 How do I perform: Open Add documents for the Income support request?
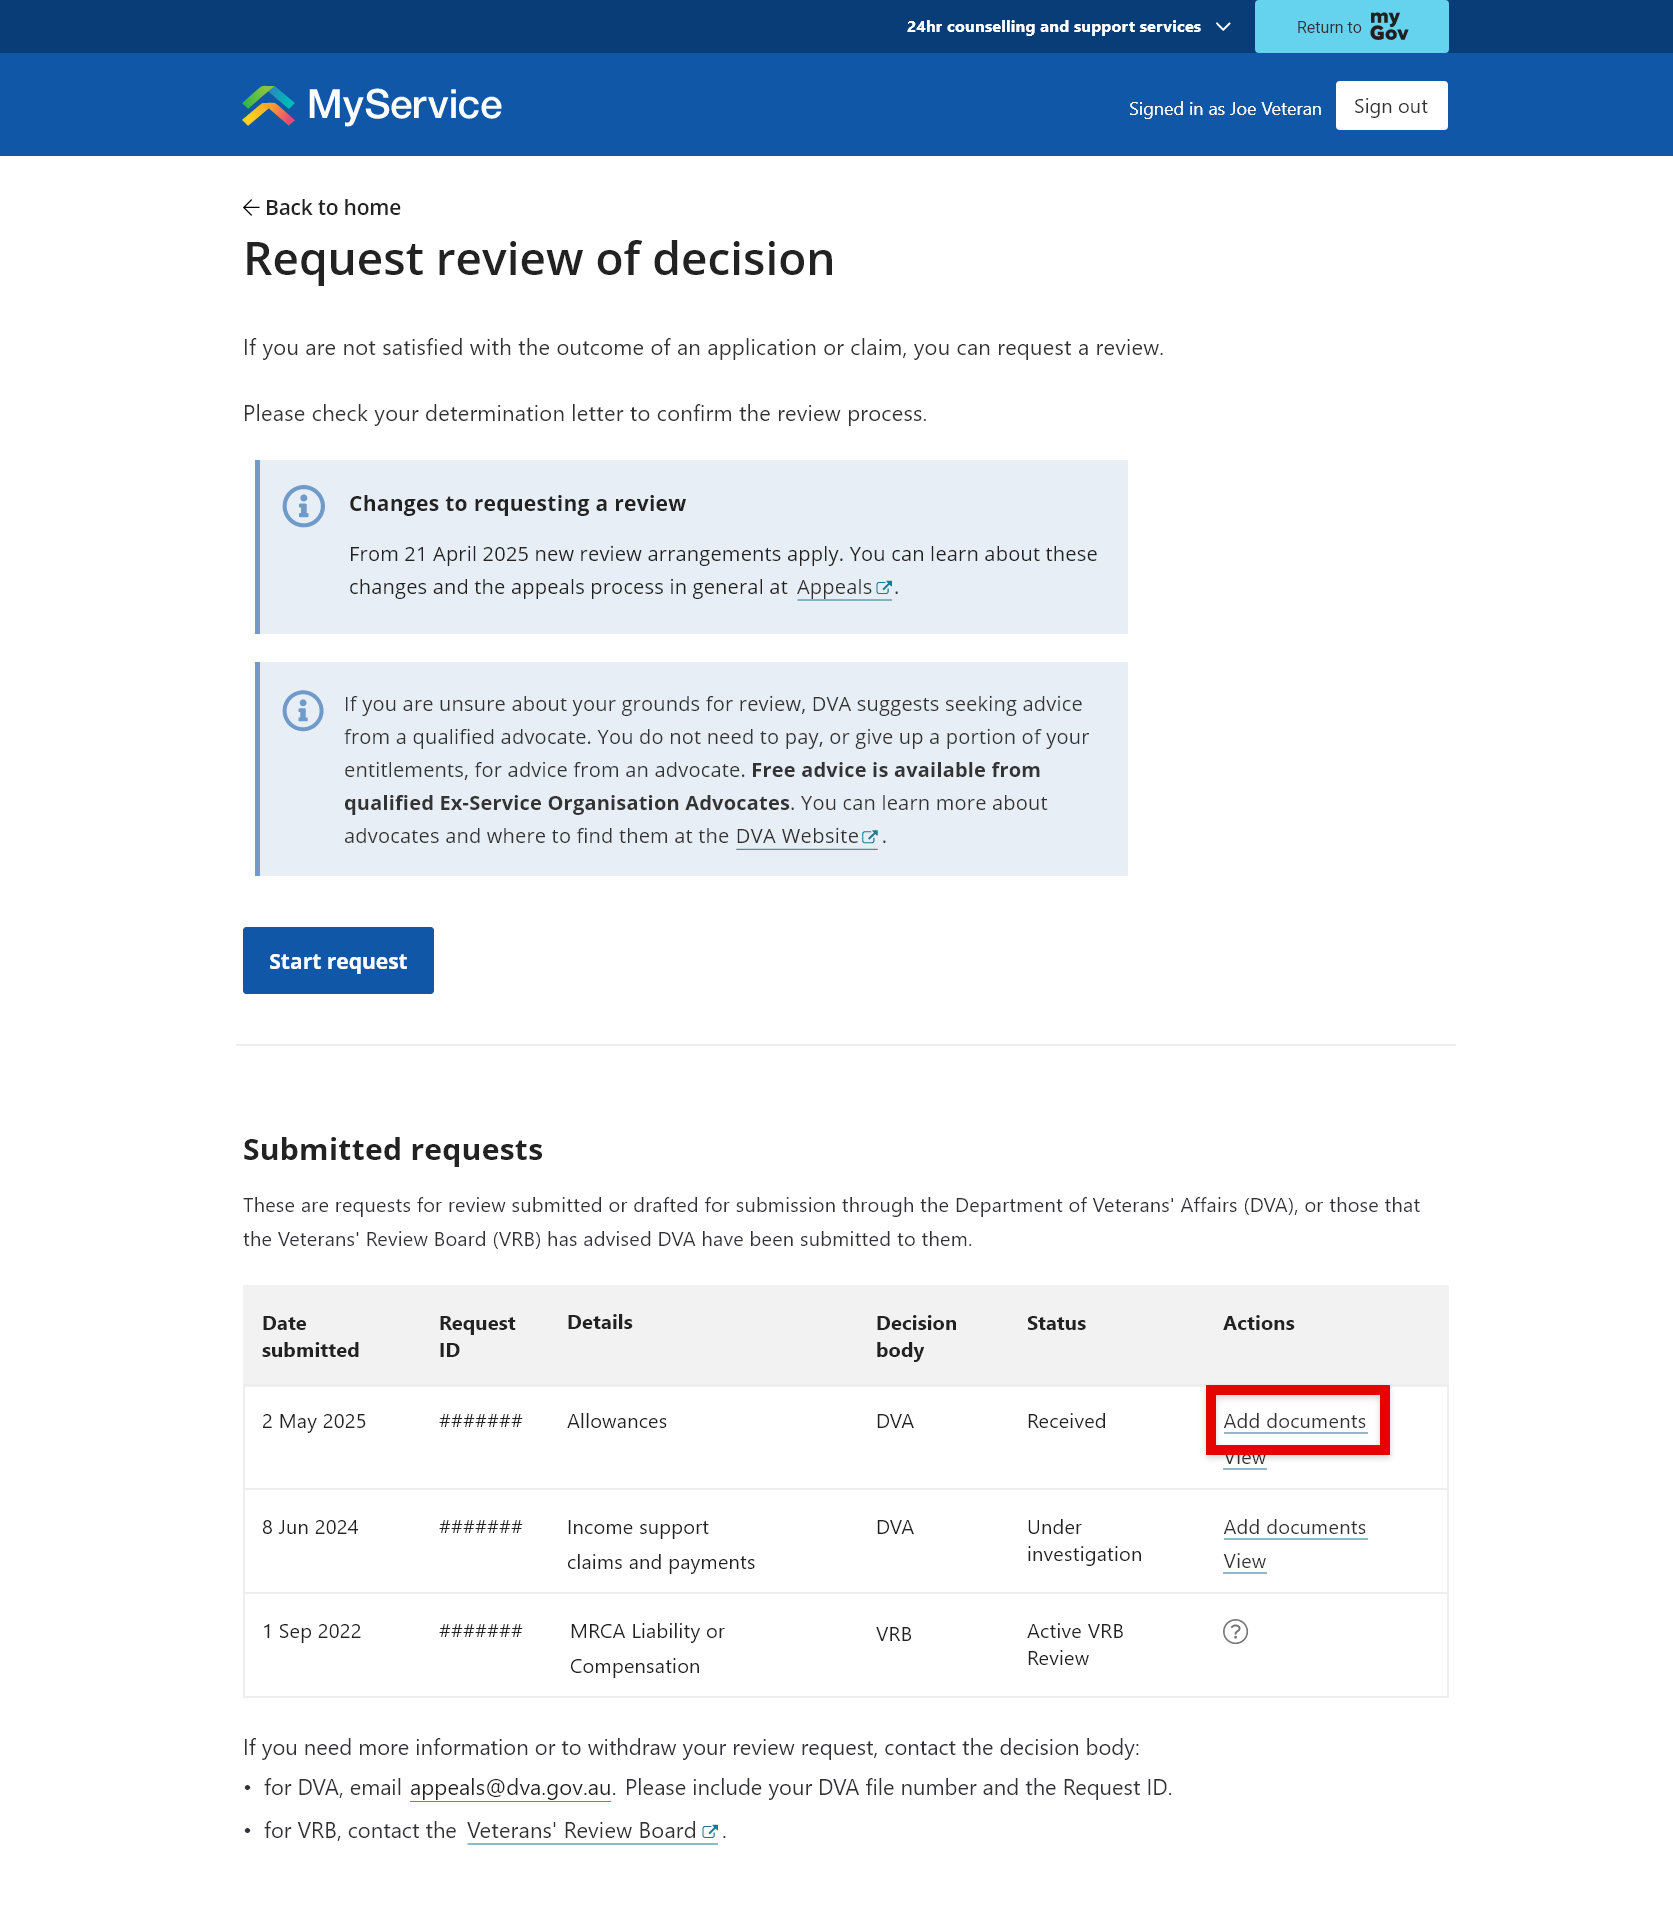click(1295, 1527)
